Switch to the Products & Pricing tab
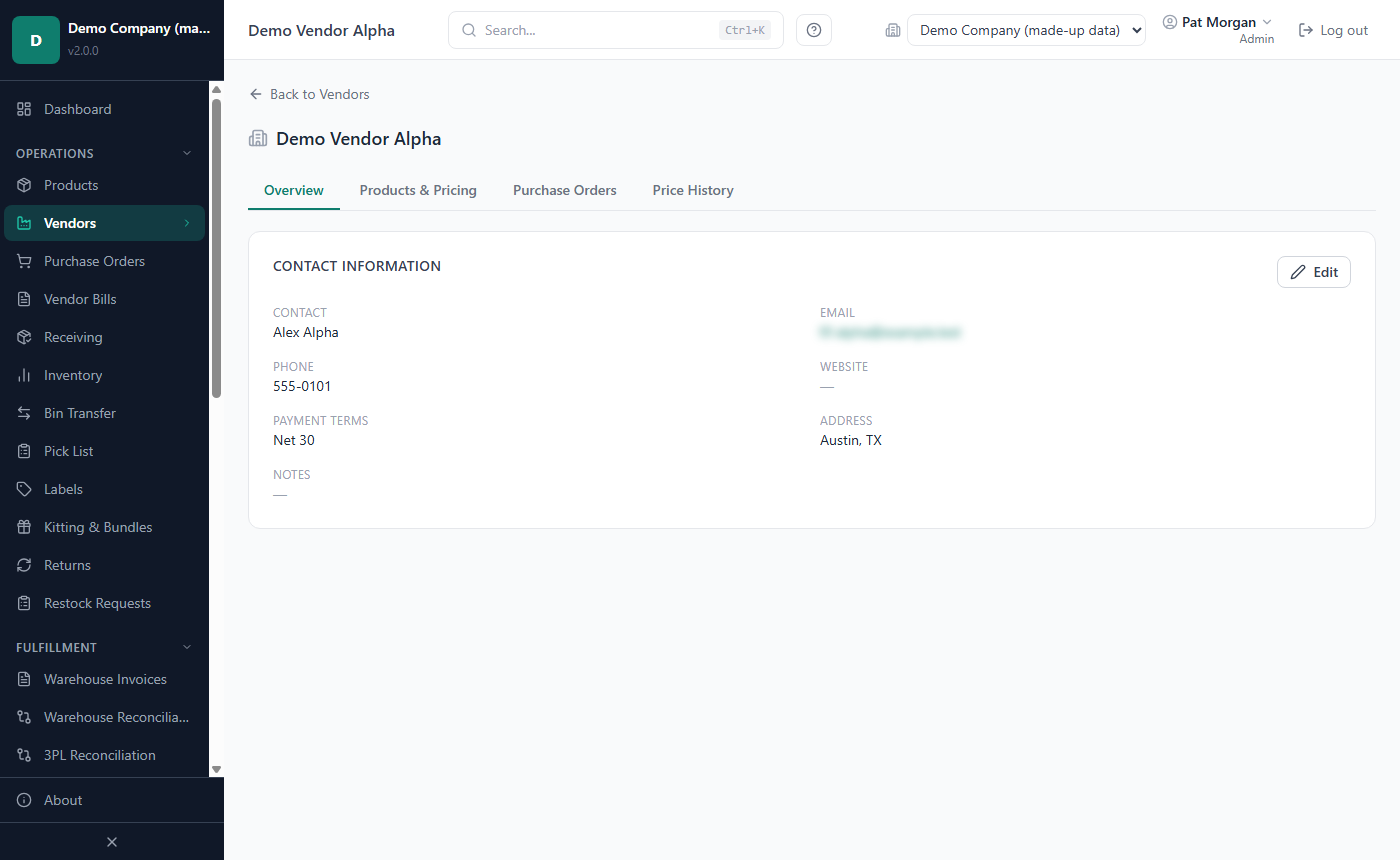The width and height of the screenshot is (1400, 860). click(418, 190)
